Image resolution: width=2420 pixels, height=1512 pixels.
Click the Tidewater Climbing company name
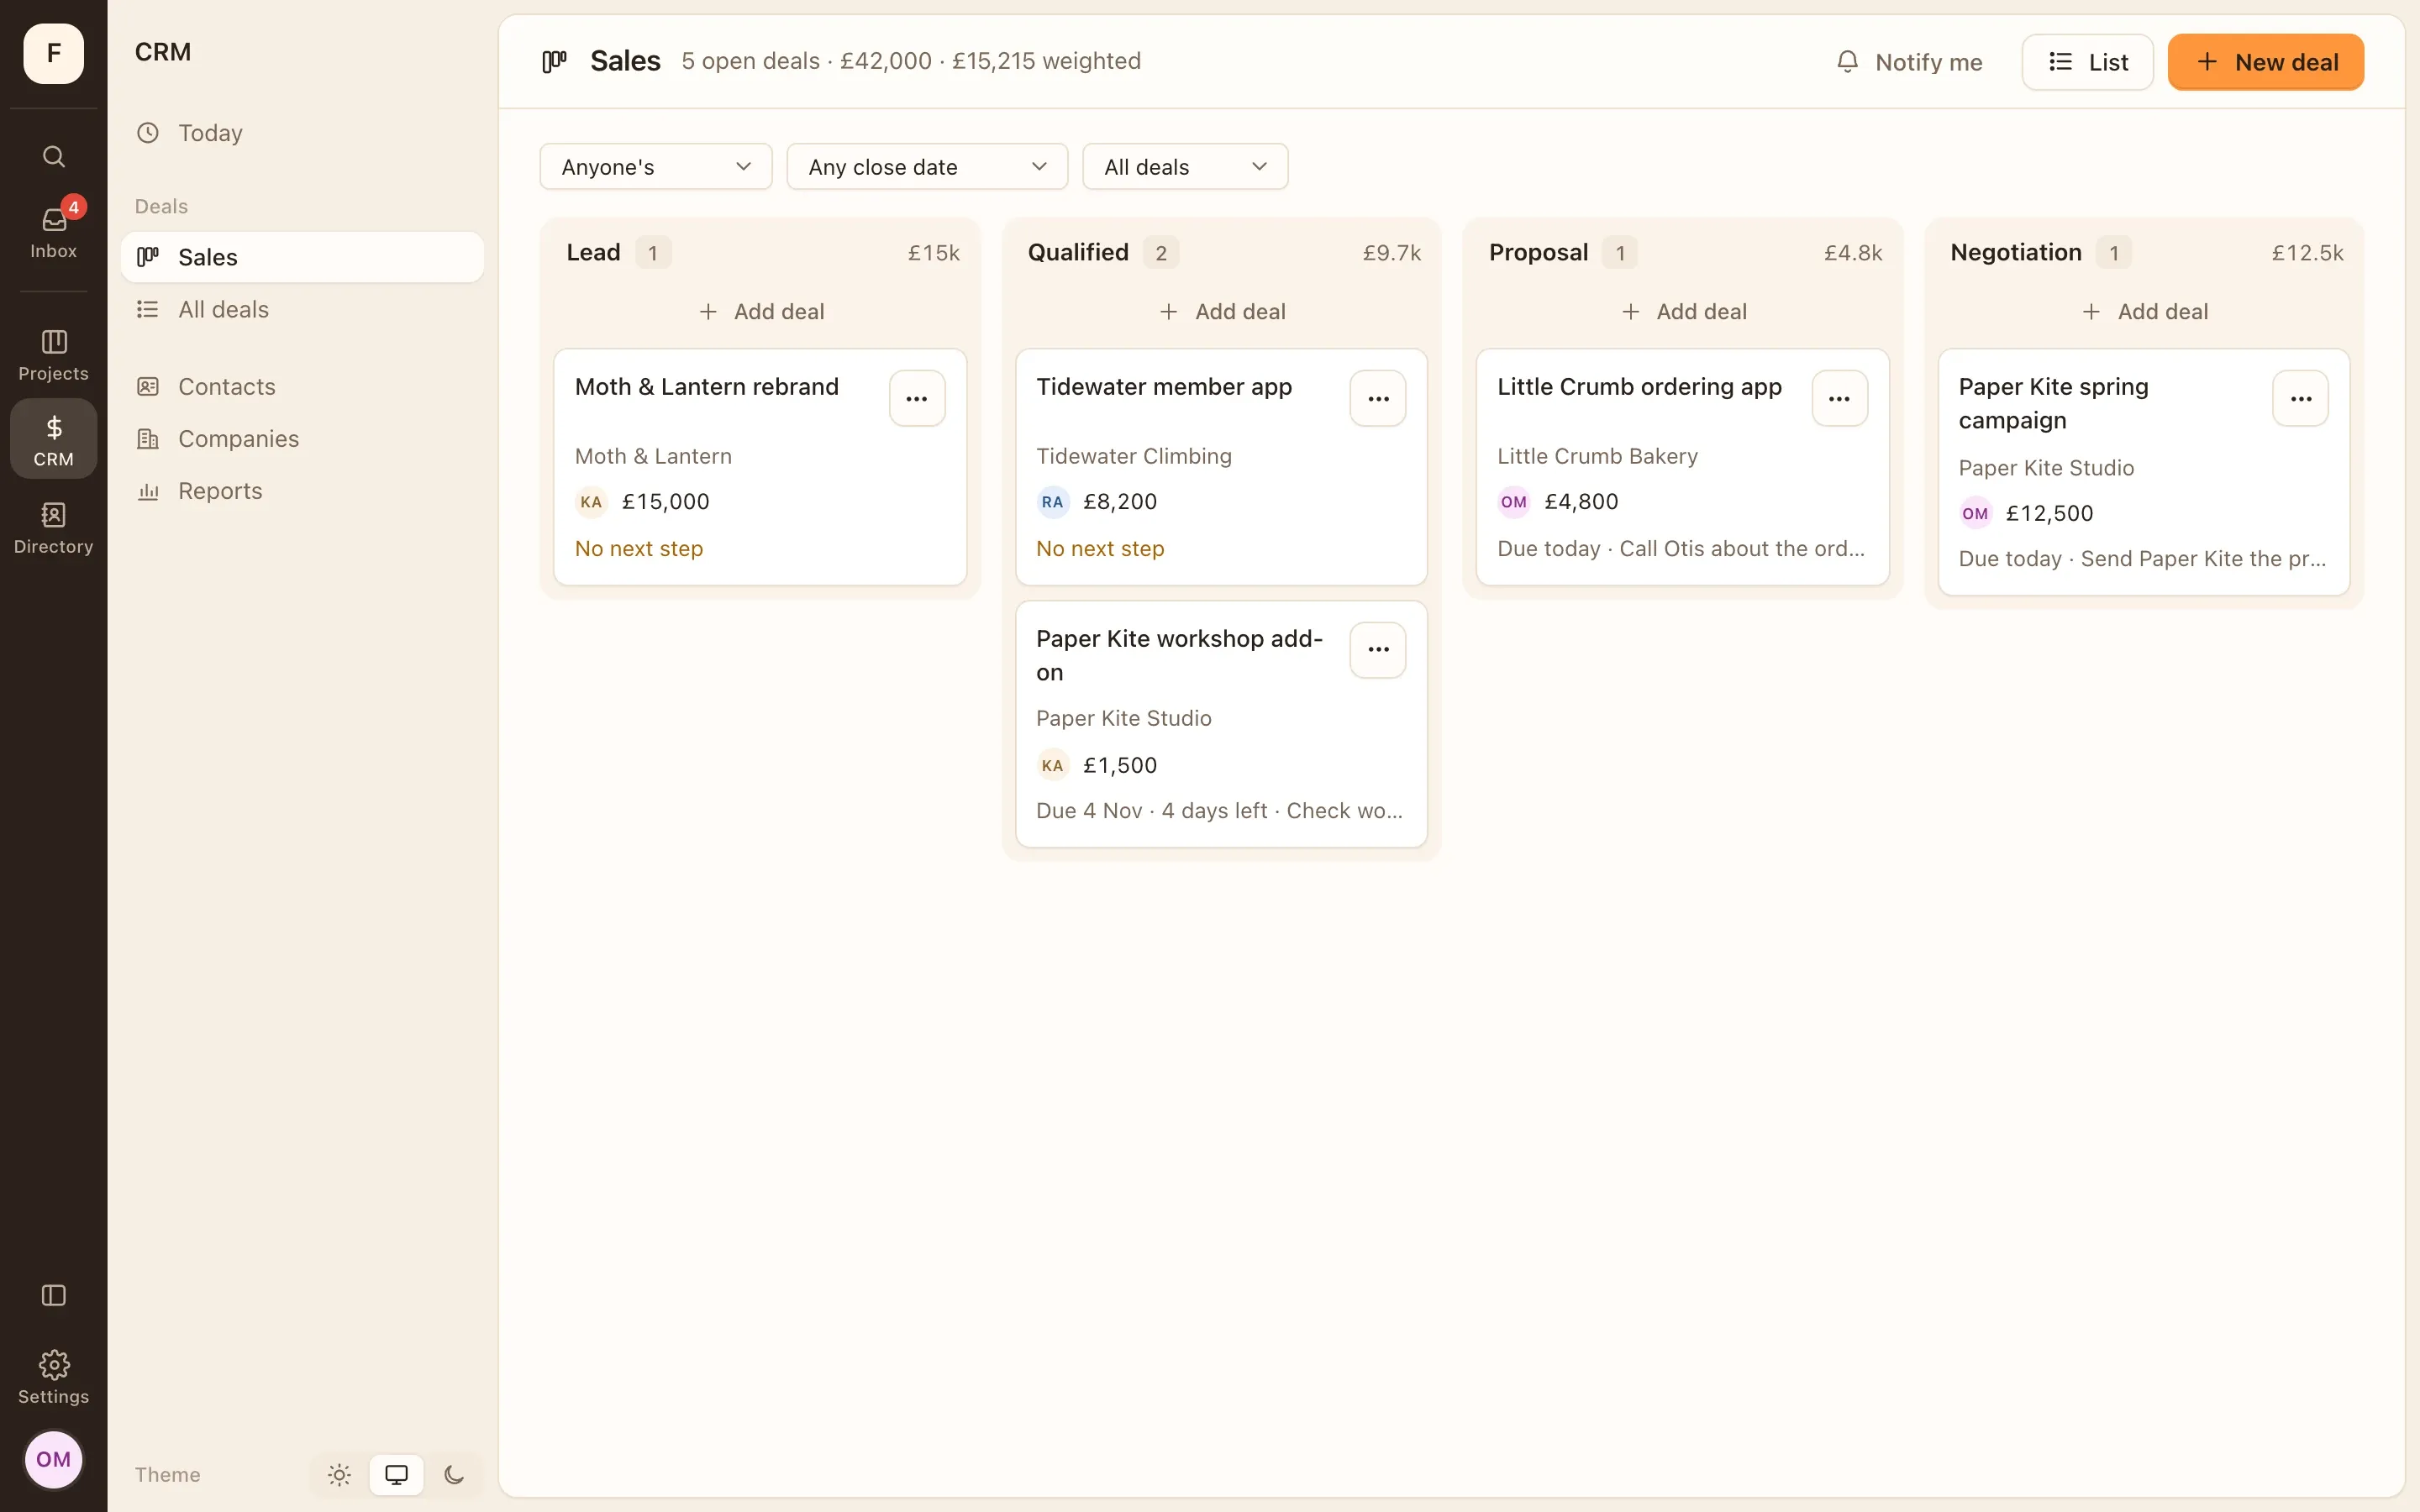(1133, 456)
